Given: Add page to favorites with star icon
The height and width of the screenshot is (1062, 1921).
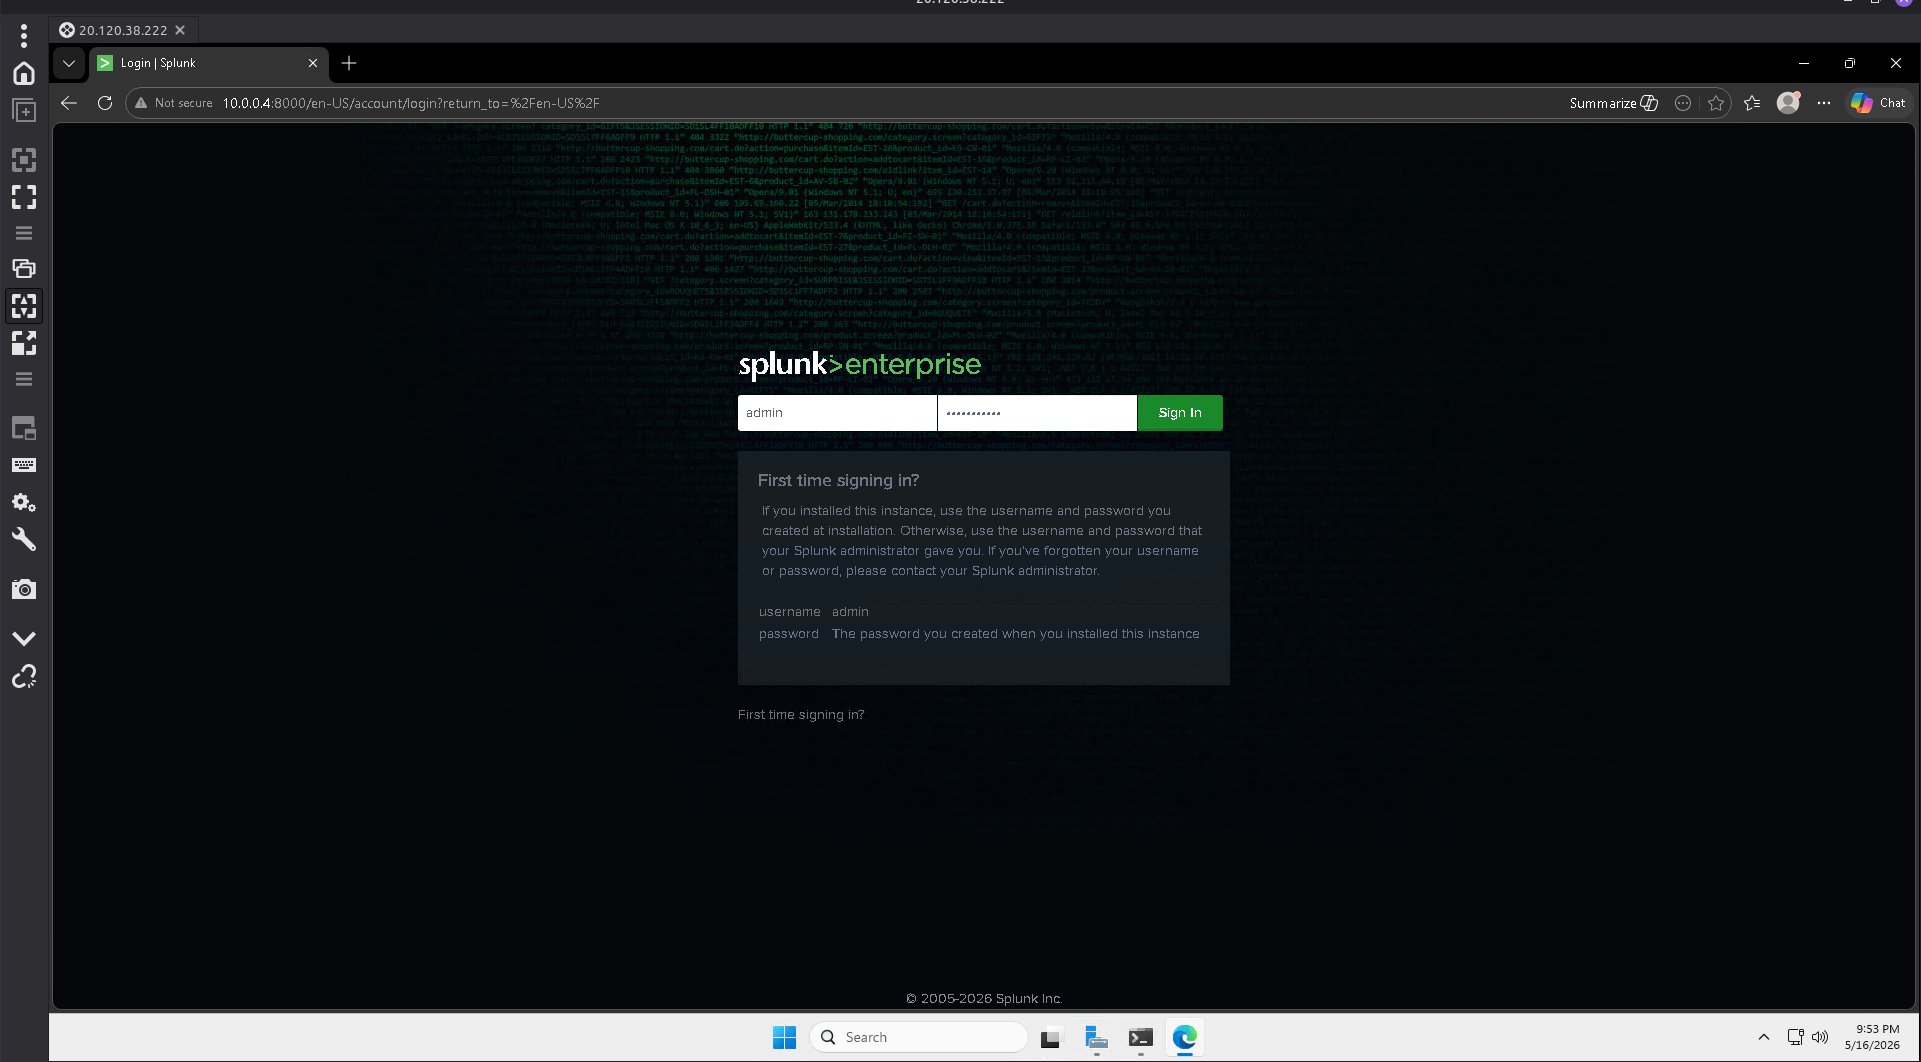Looking at the screenshot, I should (x=1716, y=103).
